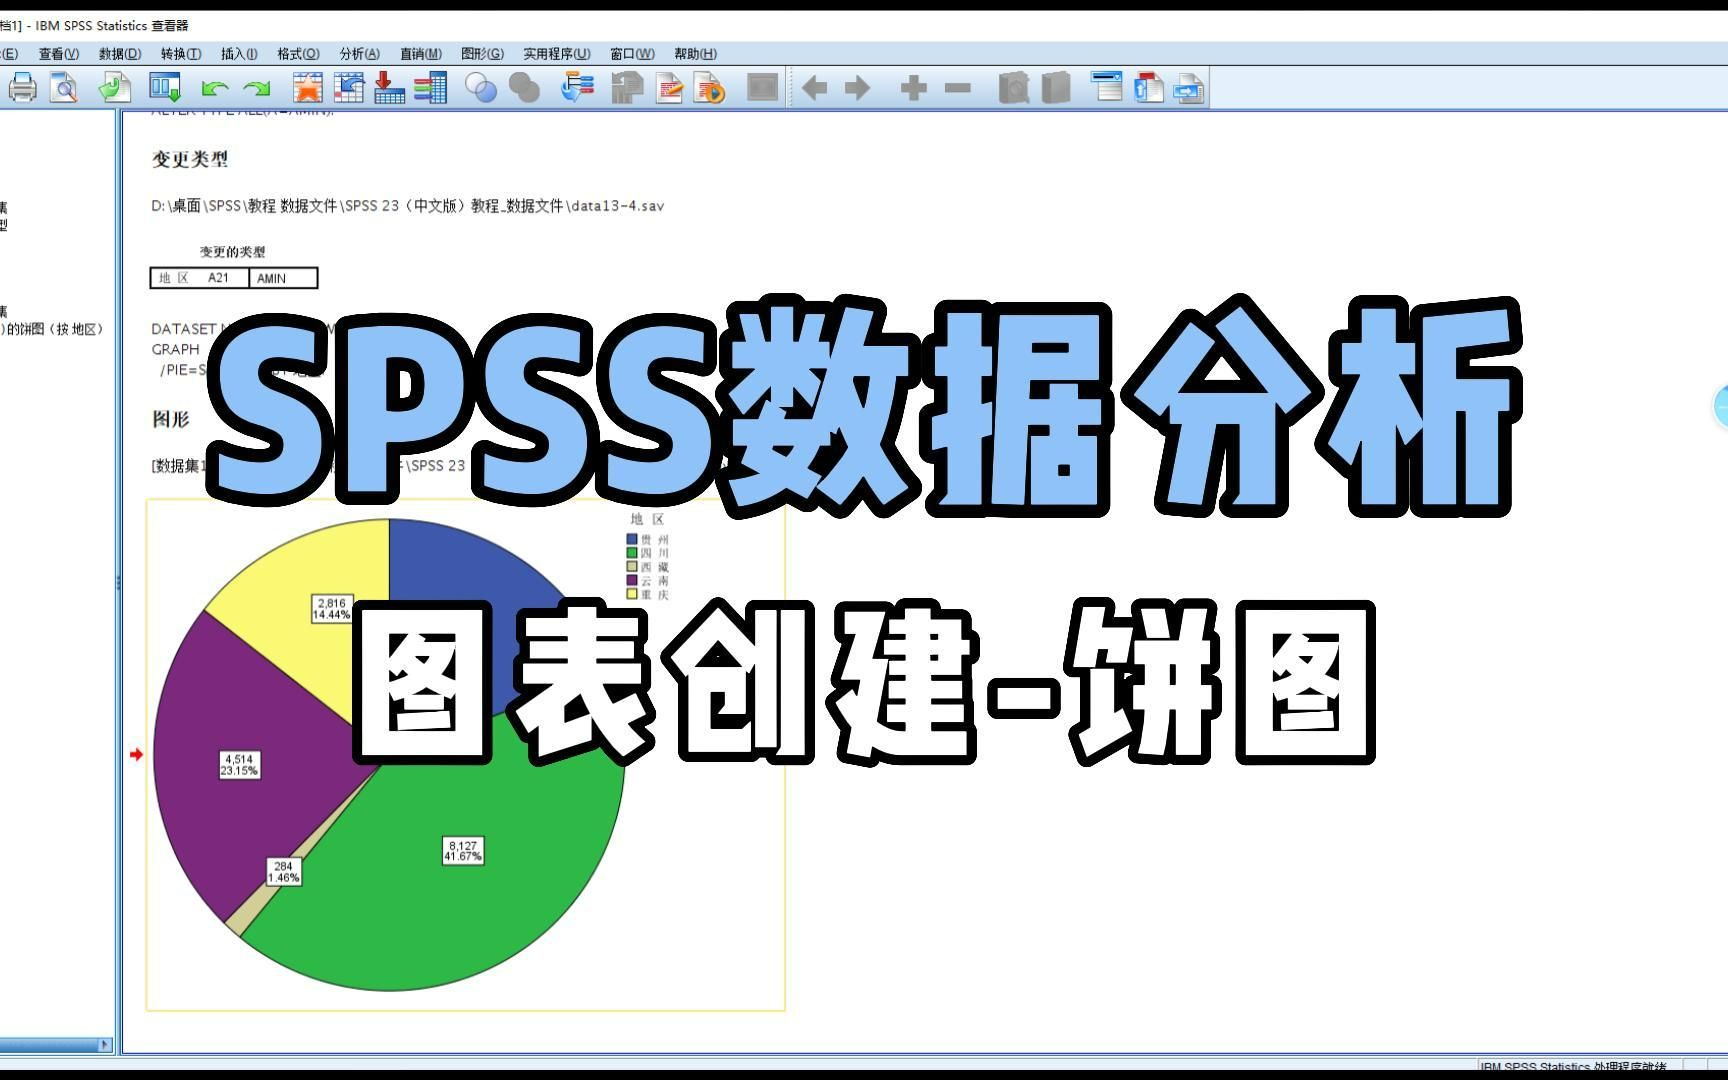
Task: Click the 变更类型 heading
Action: [x=190, y=159]
